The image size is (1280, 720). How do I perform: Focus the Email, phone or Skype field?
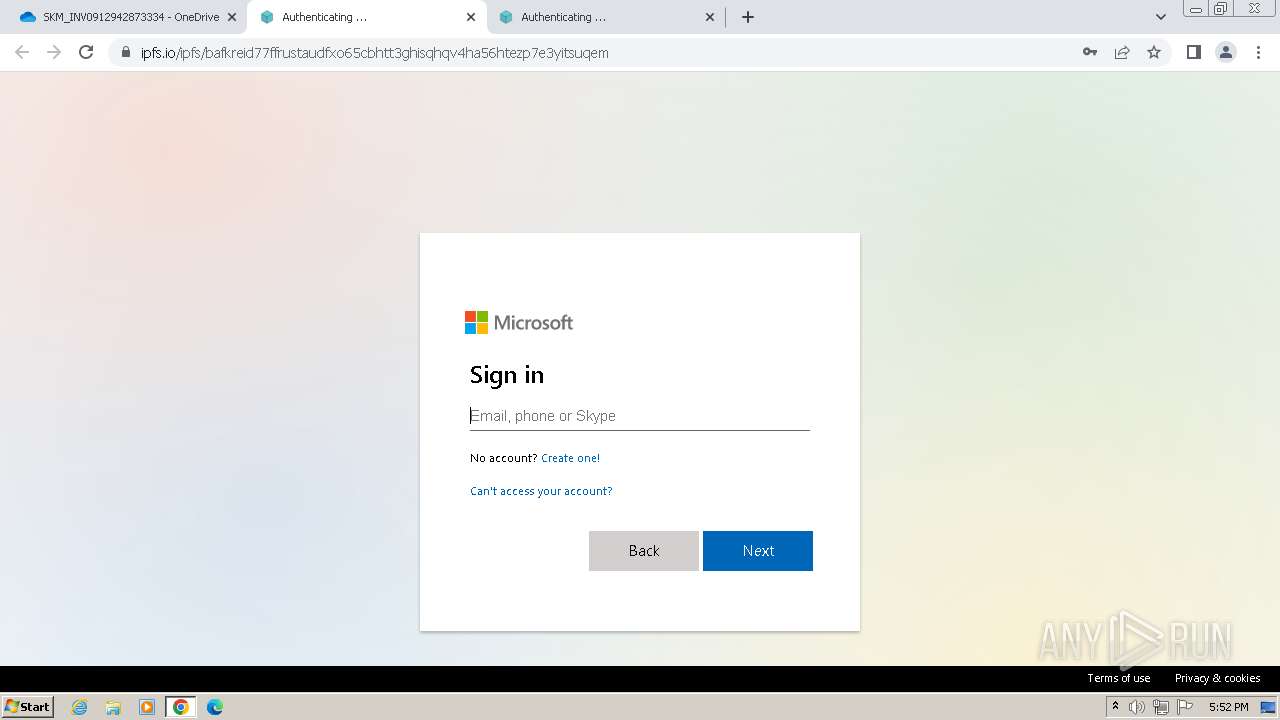tap(640, 416)
